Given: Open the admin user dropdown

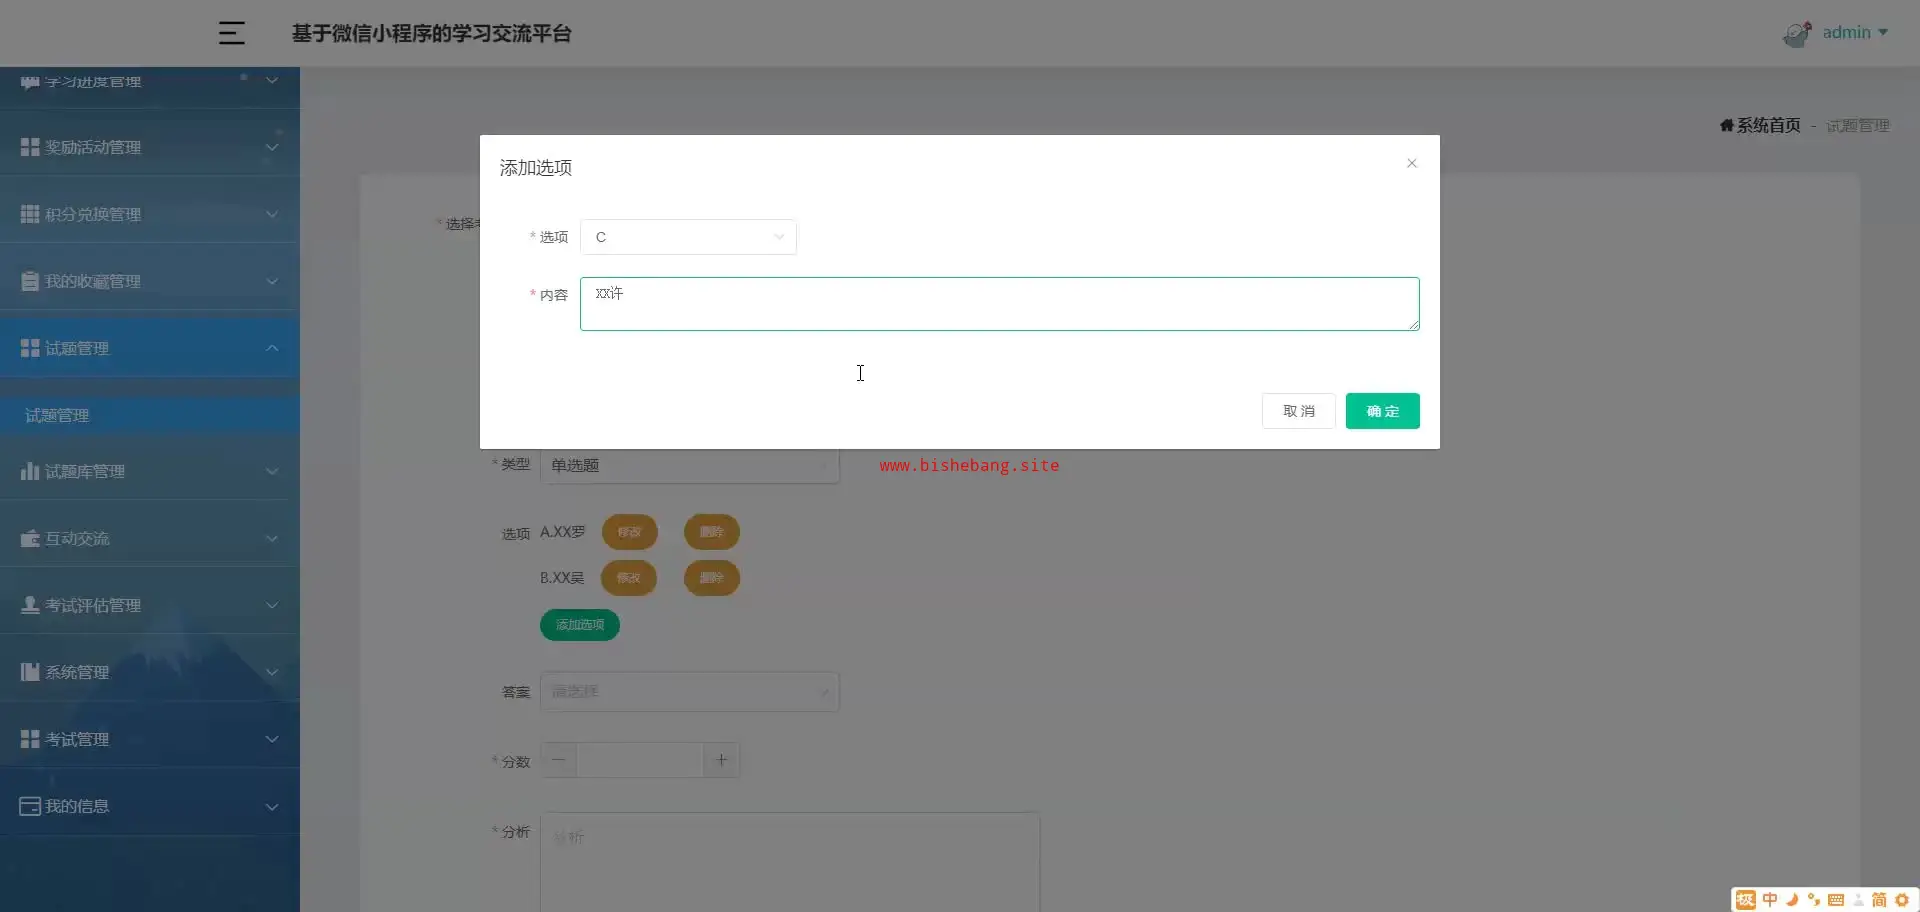Looking at the screenshot, I should click(1855, 32).
